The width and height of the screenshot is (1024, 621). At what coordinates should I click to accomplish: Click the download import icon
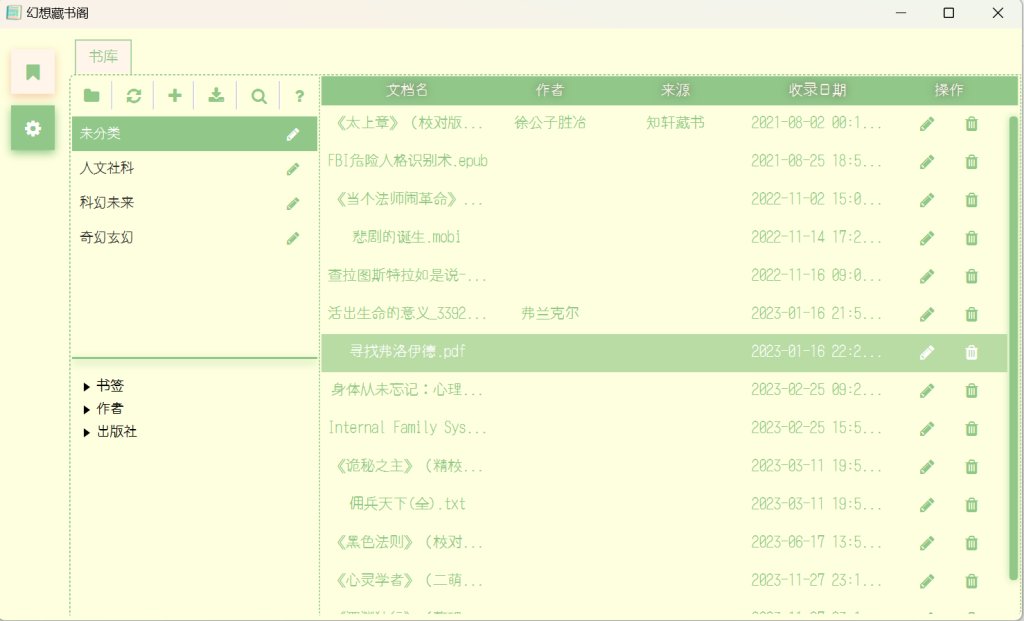tap(216, 96)
